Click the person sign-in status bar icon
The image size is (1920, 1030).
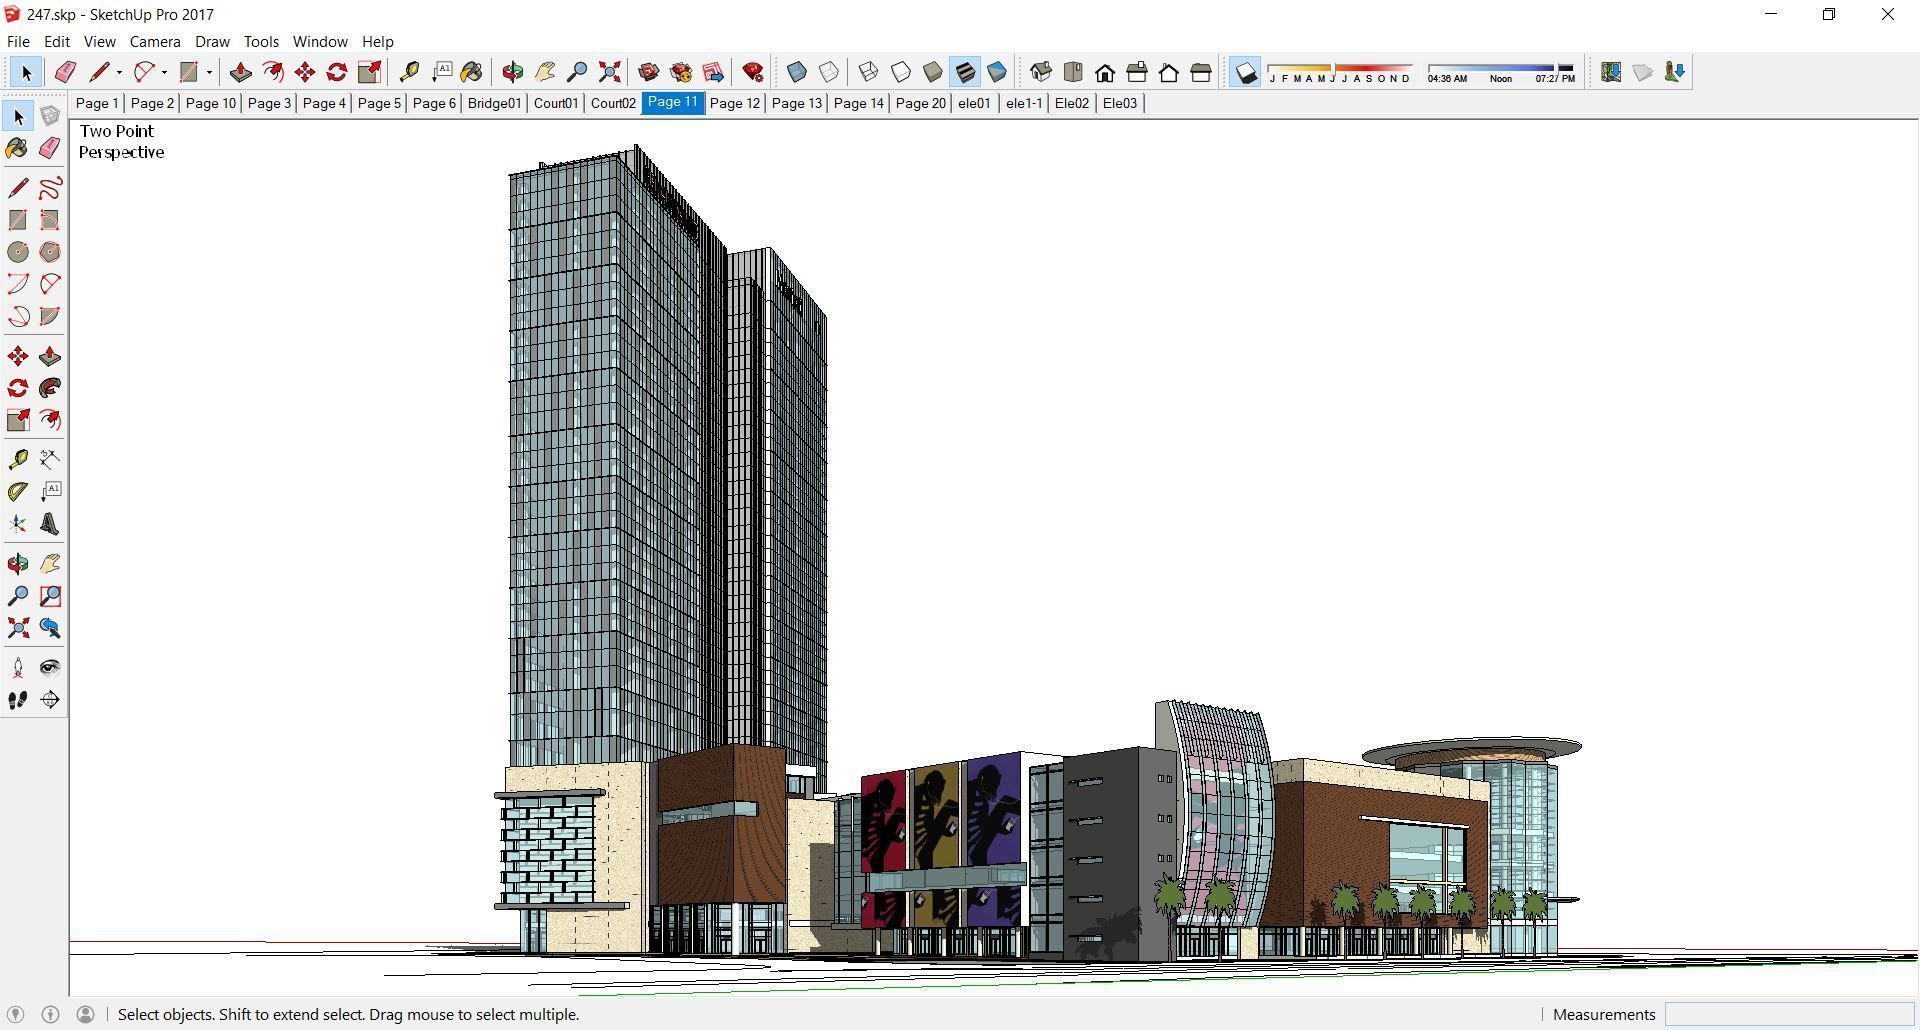click(x=86, y=1015)
